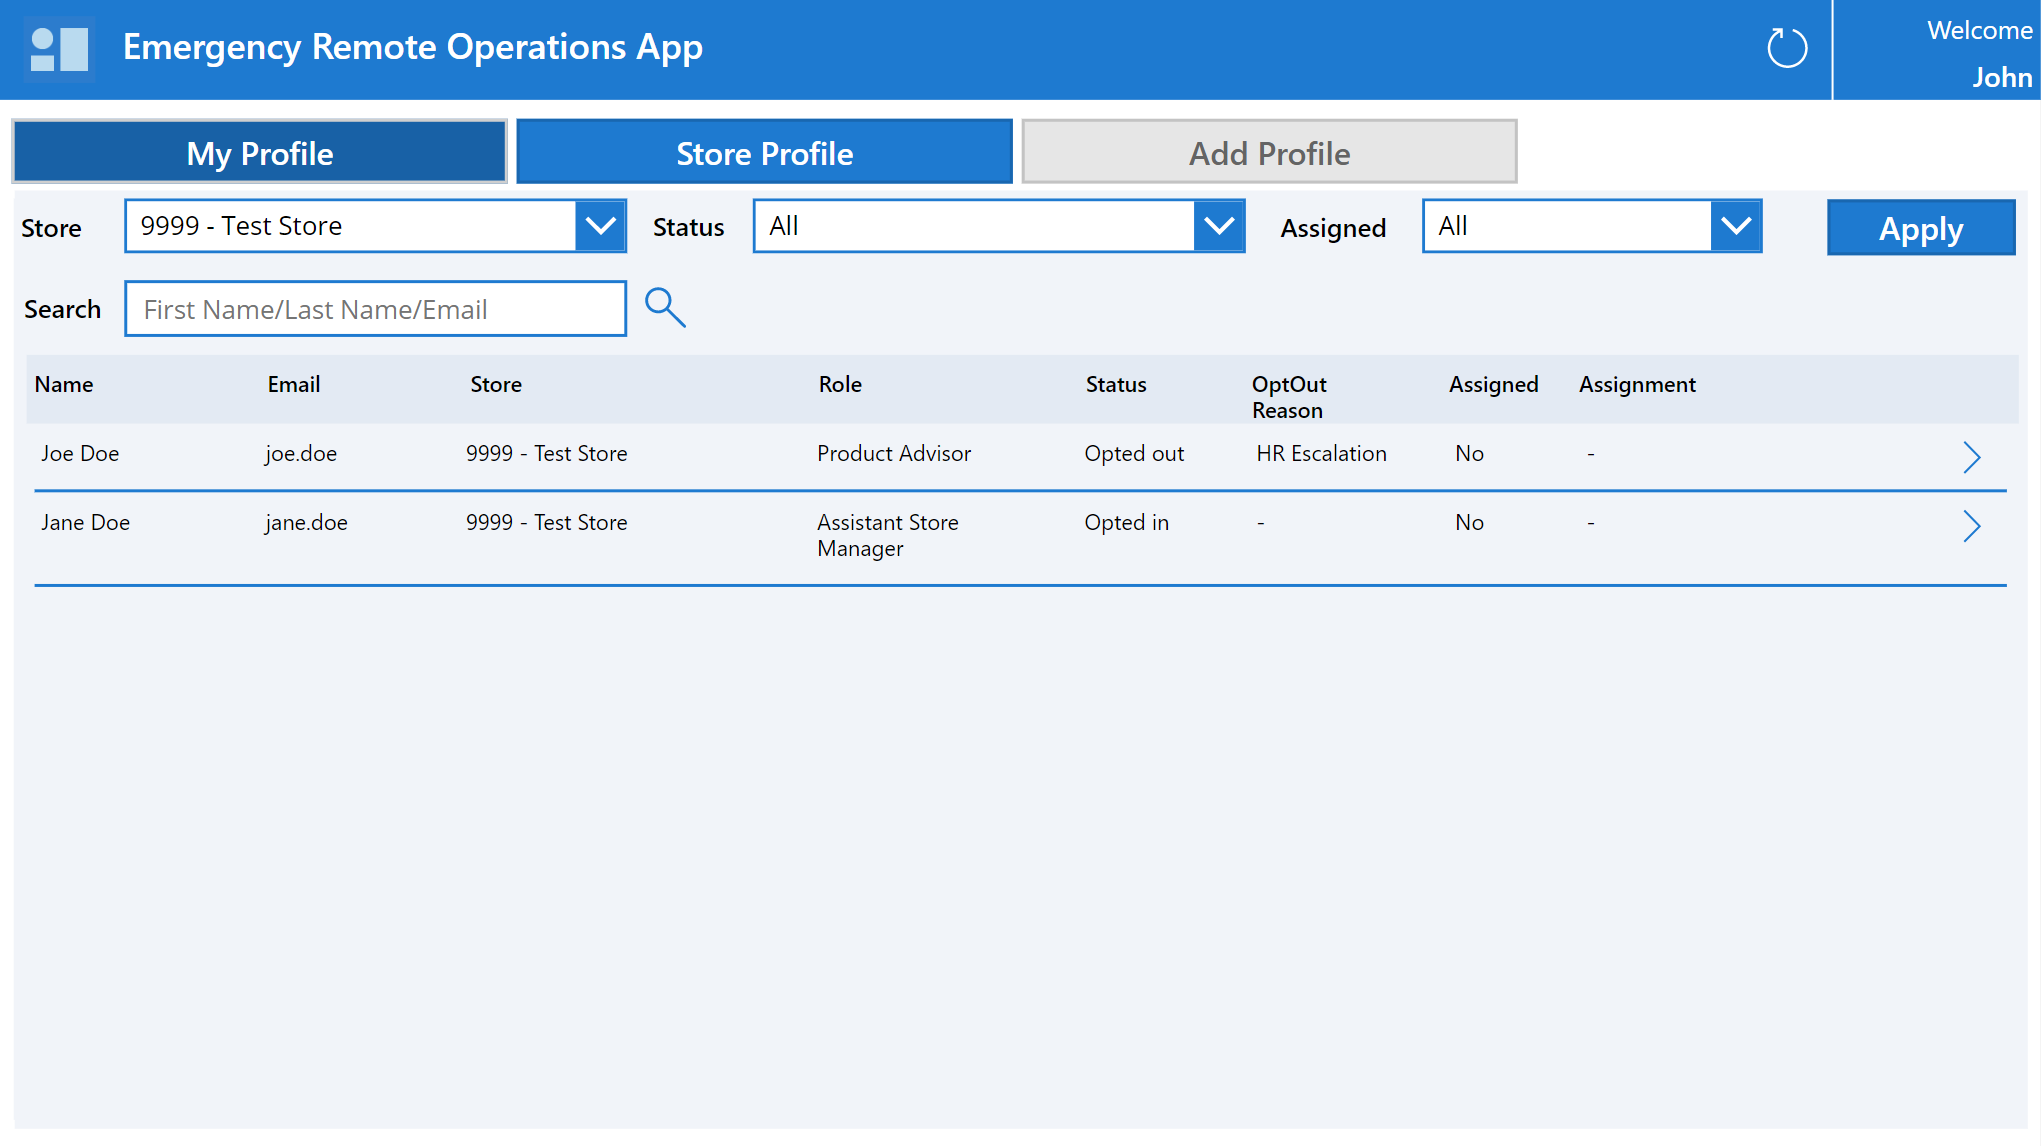The height and width of the screenshot is (1146, 2041).
Task: Select the Jane Doe name cell
Action: pyautogui.click(x=85, y=522)
